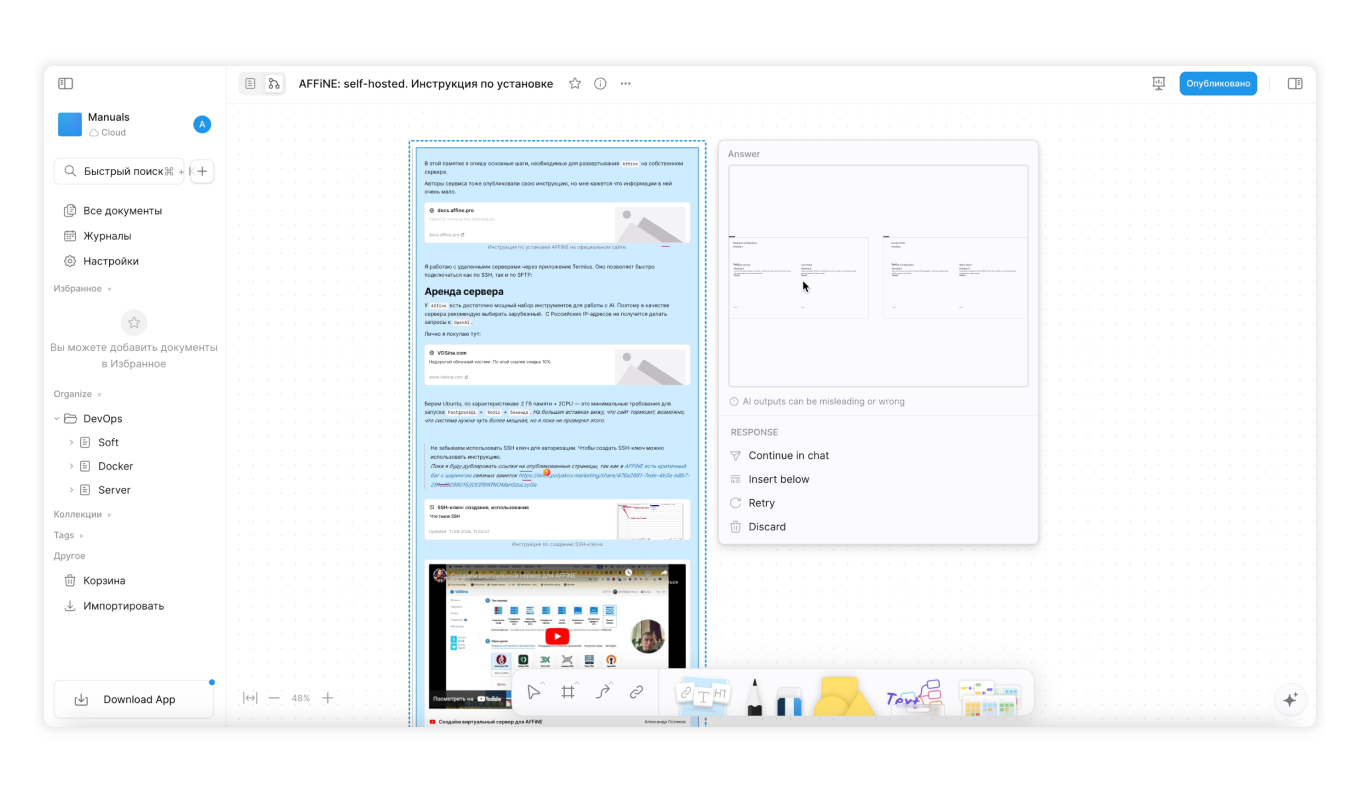
Task: Click the Download App button
Action: coord(134,700)
